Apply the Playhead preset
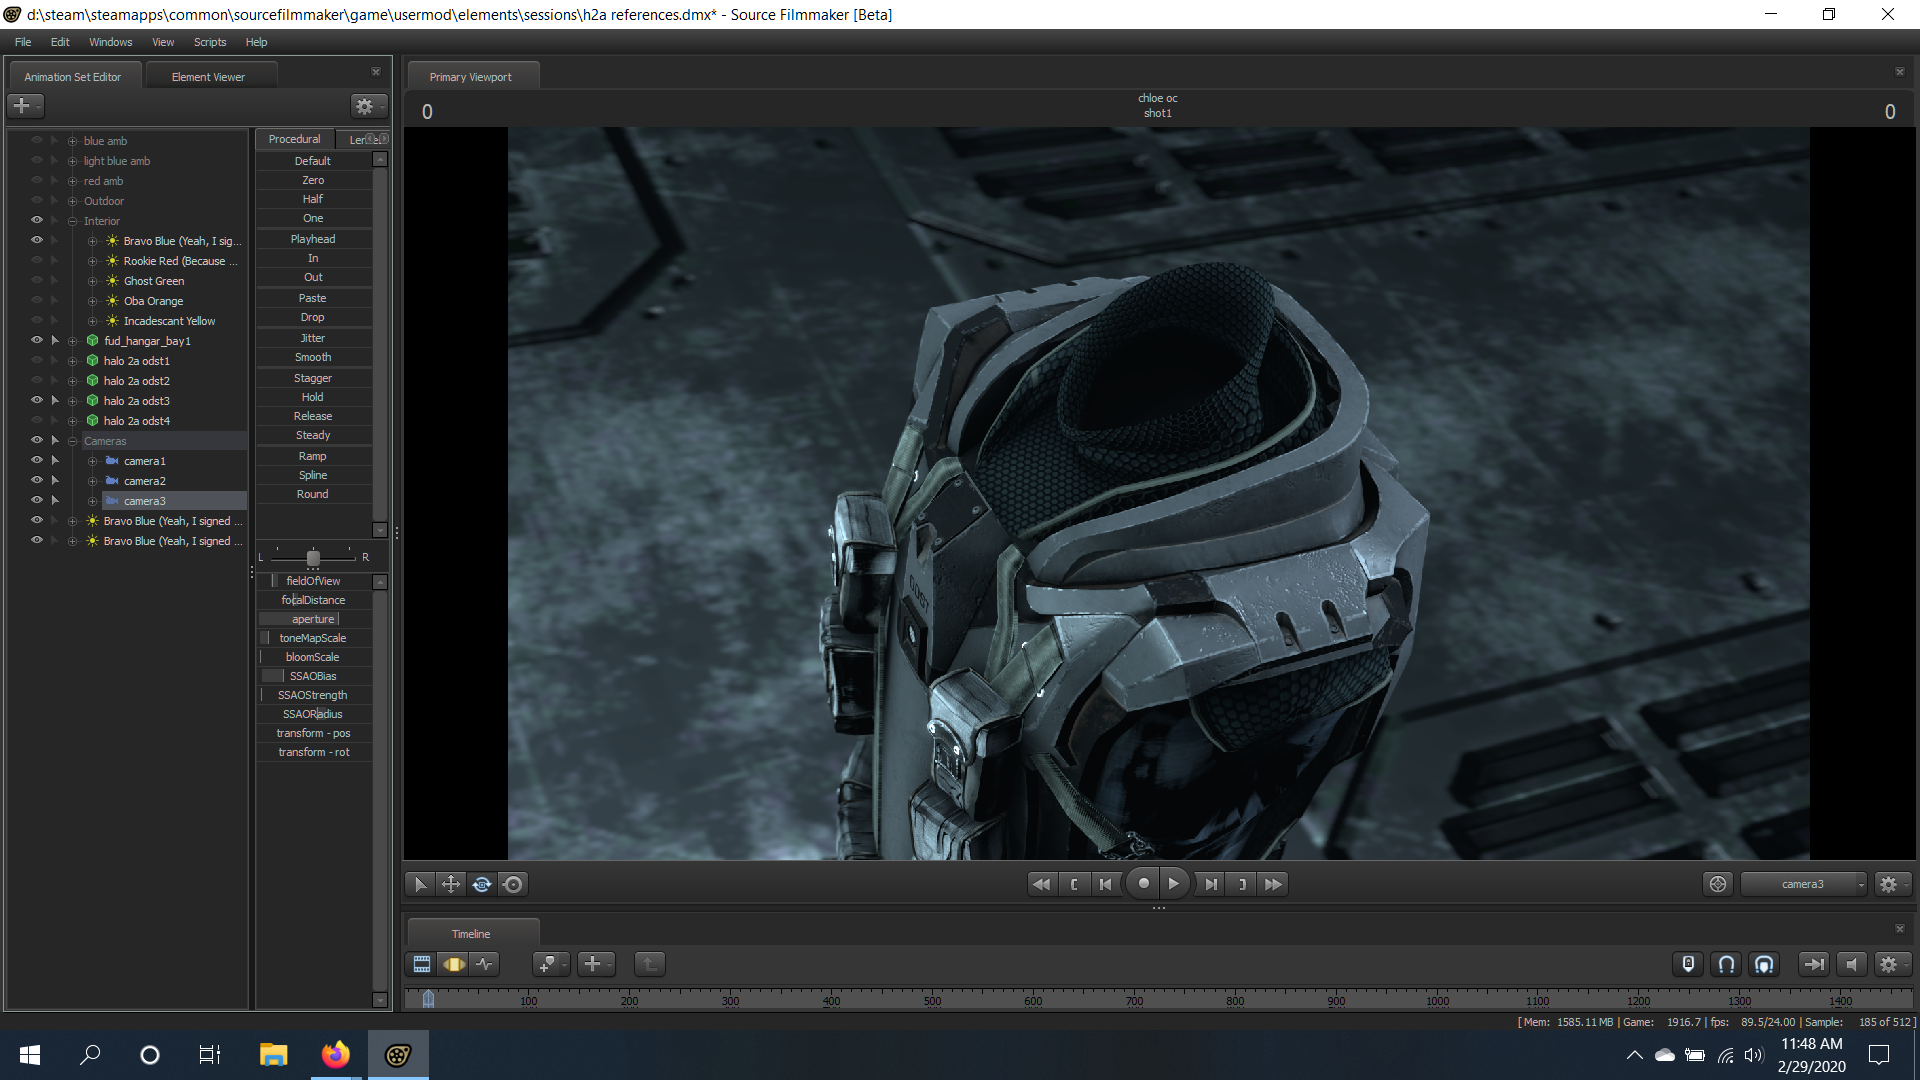This screenshot has width=1920, height=1080. tap(313, 239)
